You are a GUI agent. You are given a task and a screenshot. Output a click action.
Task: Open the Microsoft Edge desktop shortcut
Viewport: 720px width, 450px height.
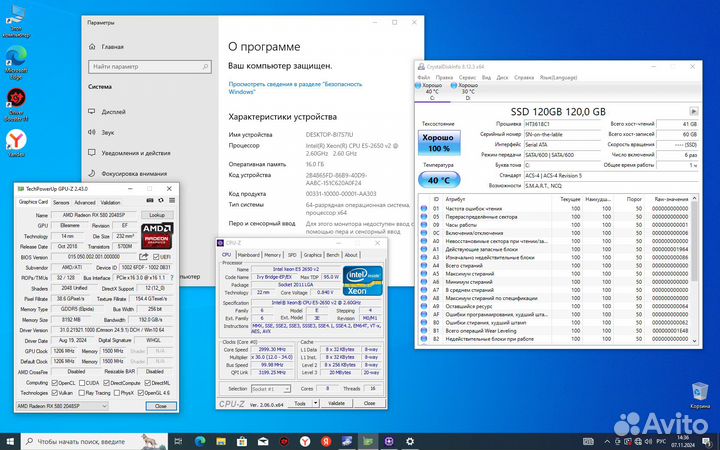pos(16,62)
